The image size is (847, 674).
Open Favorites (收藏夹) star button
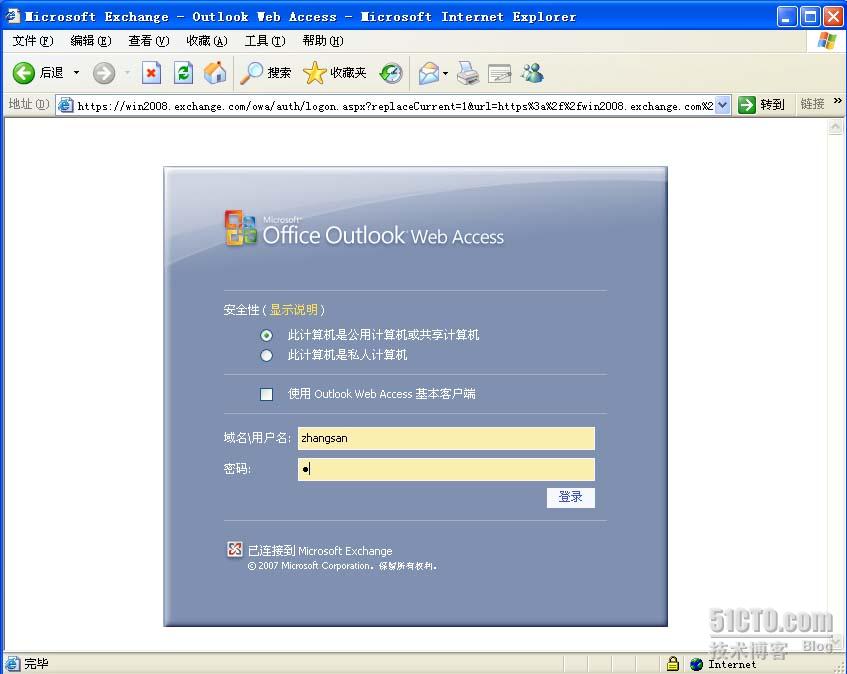click(x=335, y=73)
